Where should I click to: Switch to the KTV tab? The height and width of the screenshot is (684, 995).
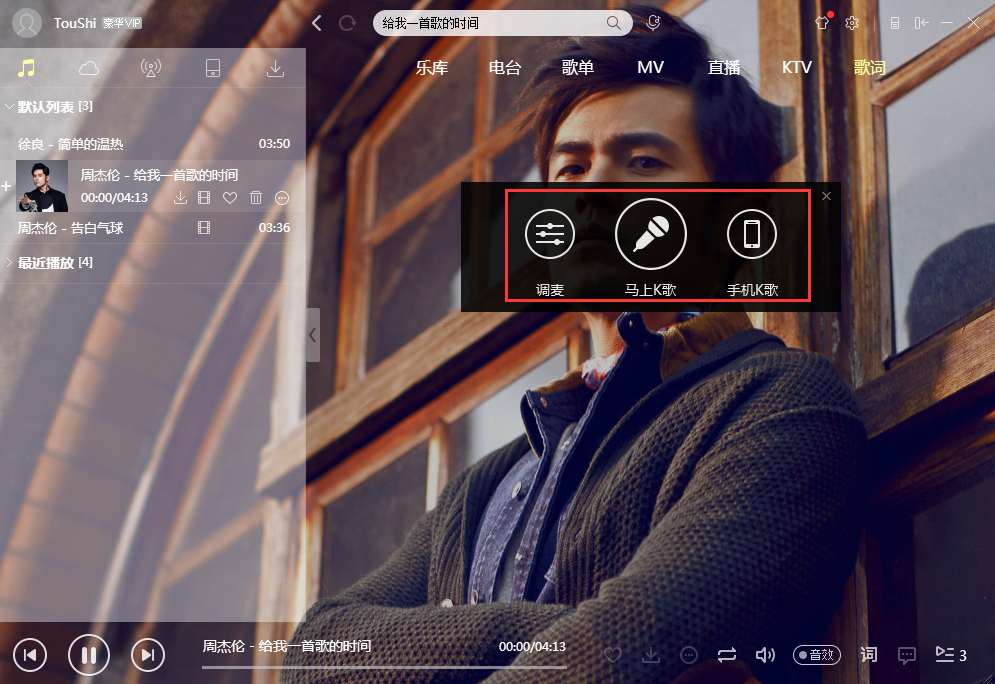[797, 68]
